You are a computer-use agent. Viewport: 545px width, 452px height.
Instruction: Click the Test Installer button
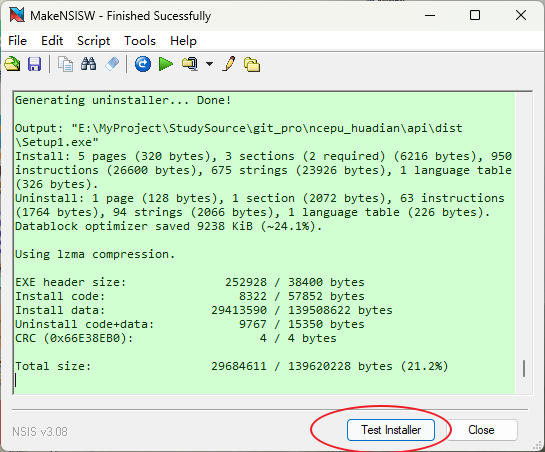click(391, 430)
